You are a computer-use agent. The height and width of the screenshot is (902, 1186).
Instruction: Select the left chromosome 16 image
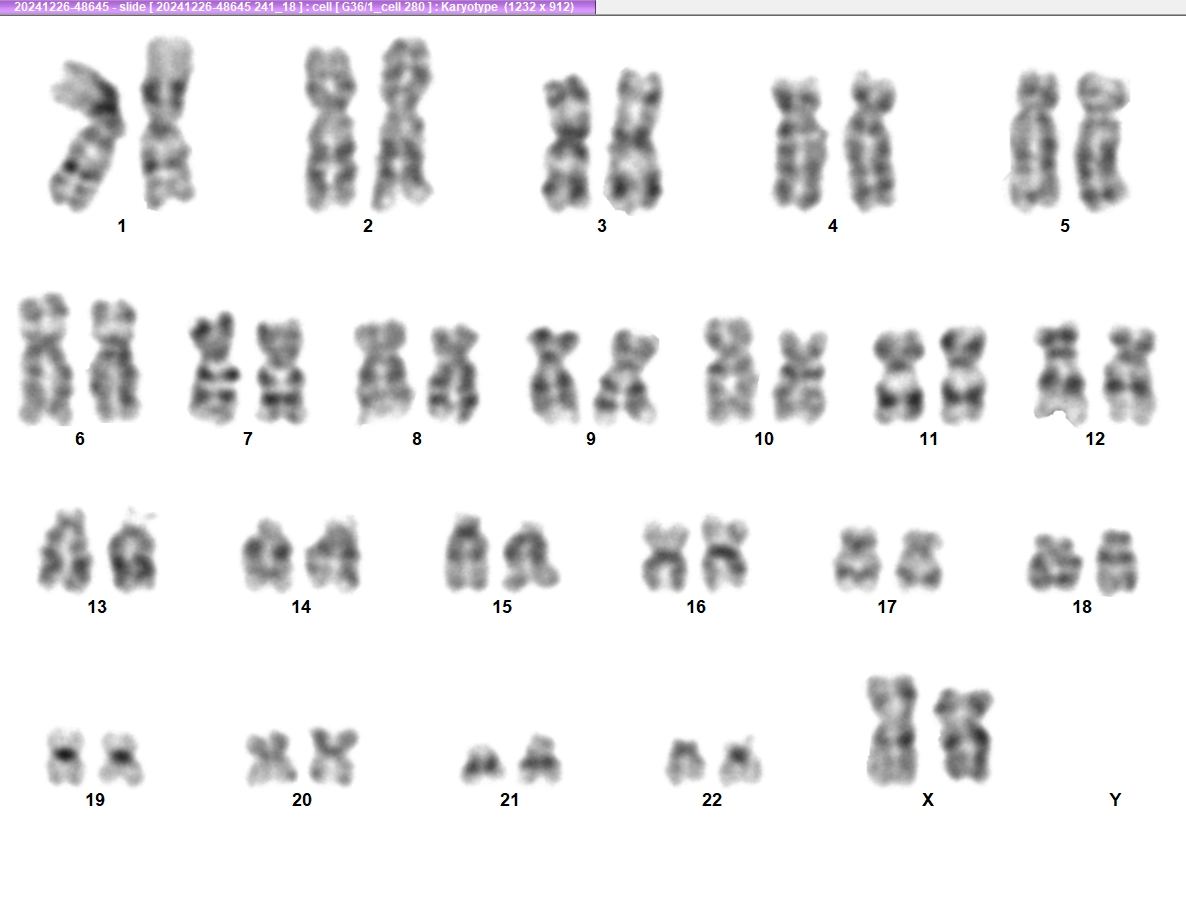tap(665, 556)
